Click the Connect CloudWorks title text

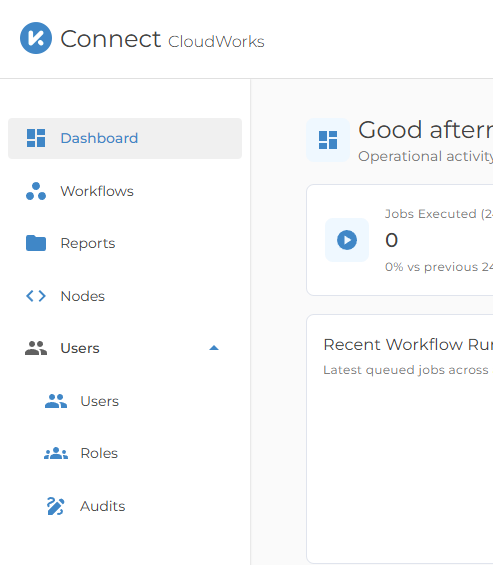(163, 39)
